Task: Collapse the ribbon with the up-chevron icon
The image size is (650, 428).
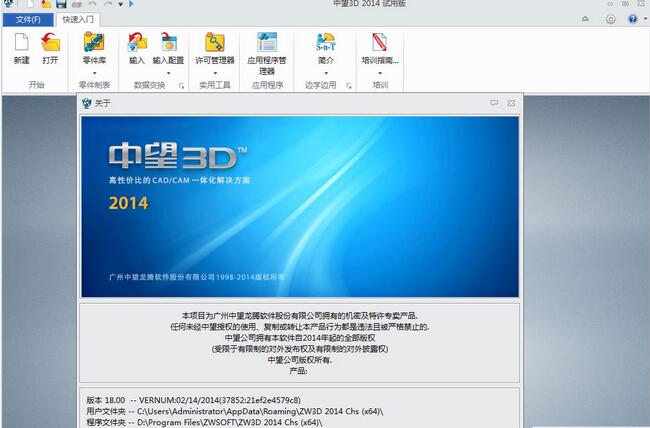Action: [585, 19]
